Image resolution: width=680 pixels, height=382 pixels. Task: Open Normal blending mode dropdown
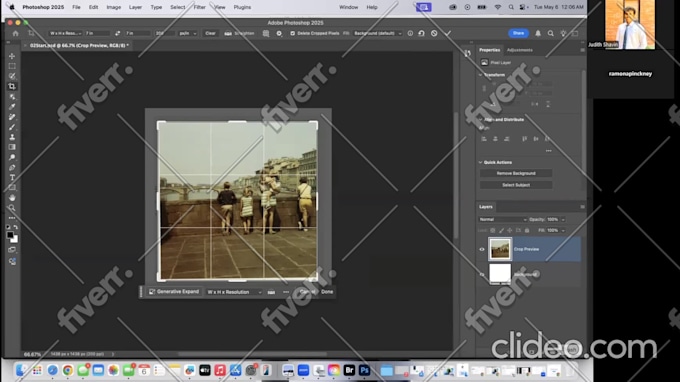click(x=503, y=219)
